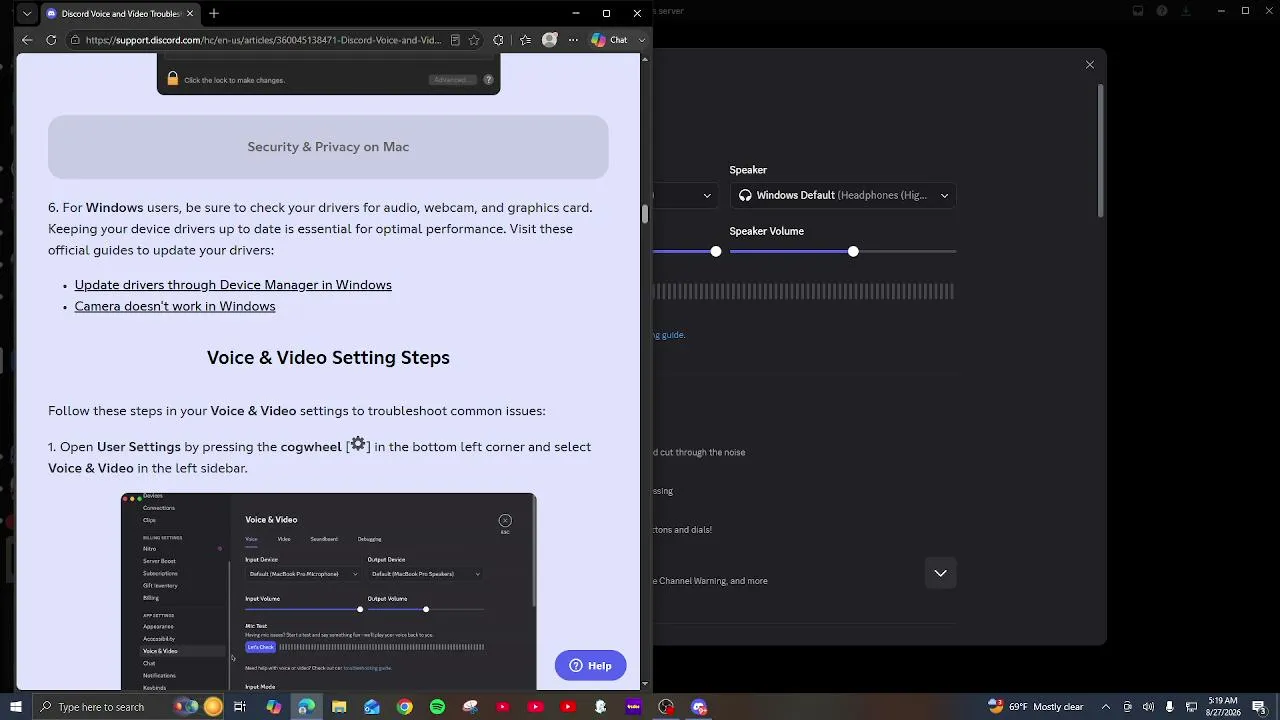The width and height of the screenshot is (1280, 720).
Task: Close the Discord Voice and Video tab
Action: [x=189, y=14]
